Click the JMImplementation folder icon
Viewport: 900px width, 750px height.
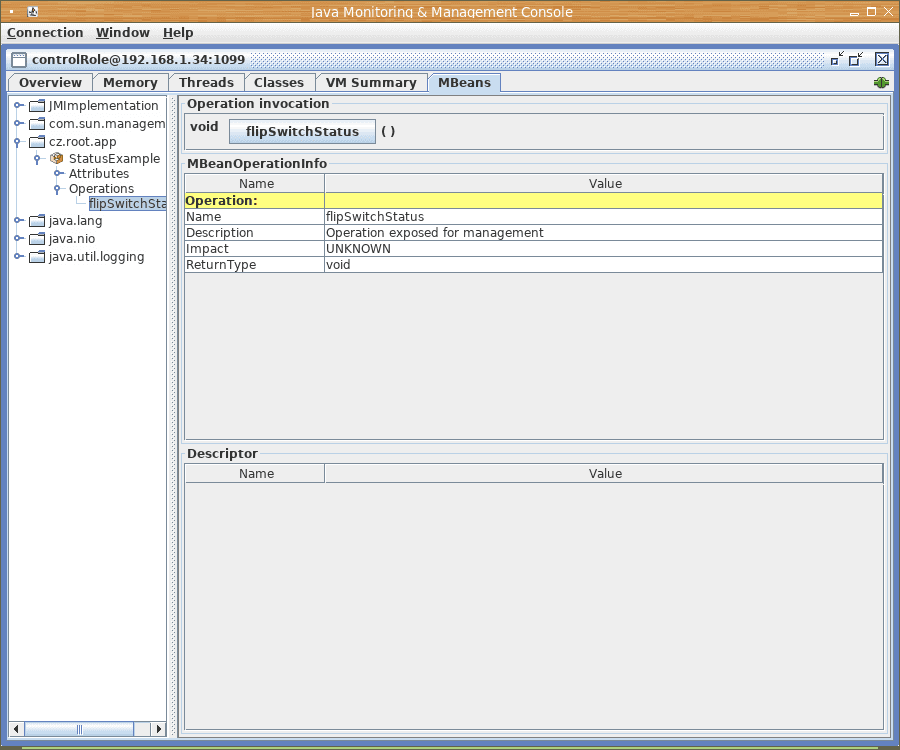(37, 106)
